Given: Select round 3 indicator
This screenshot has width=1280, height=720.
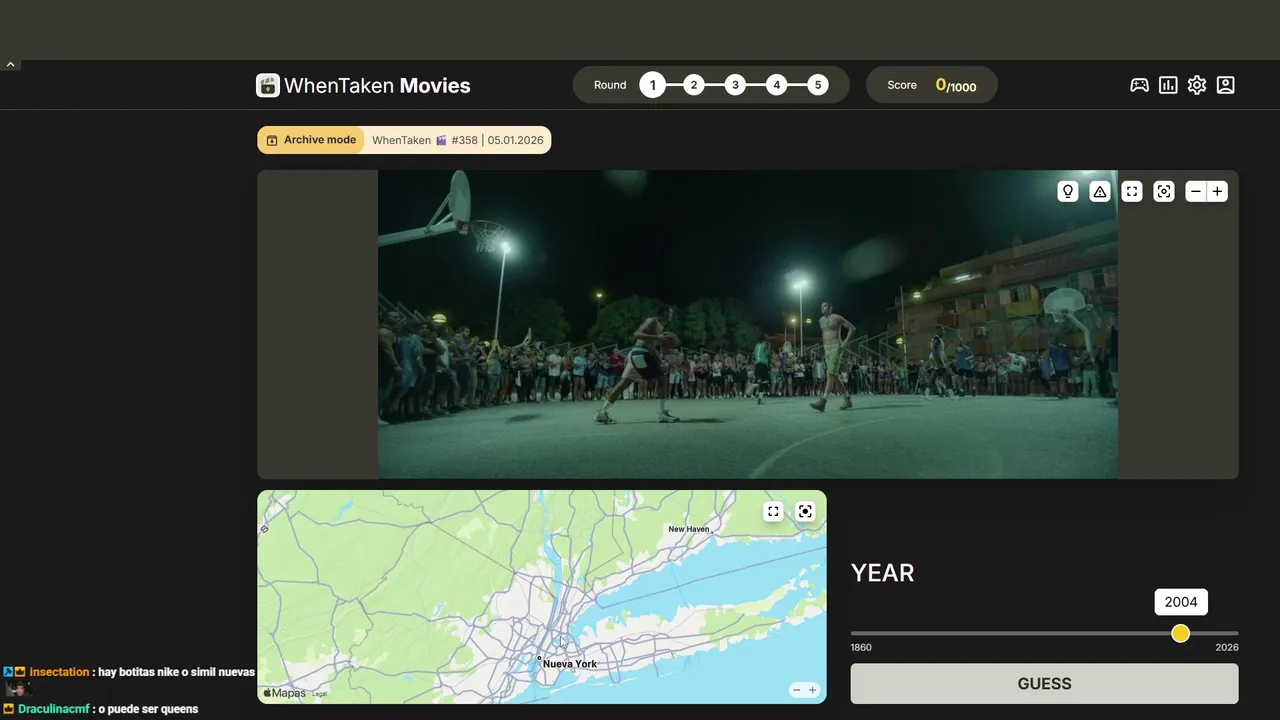Looking at the screenshot, I should point(735,85).
